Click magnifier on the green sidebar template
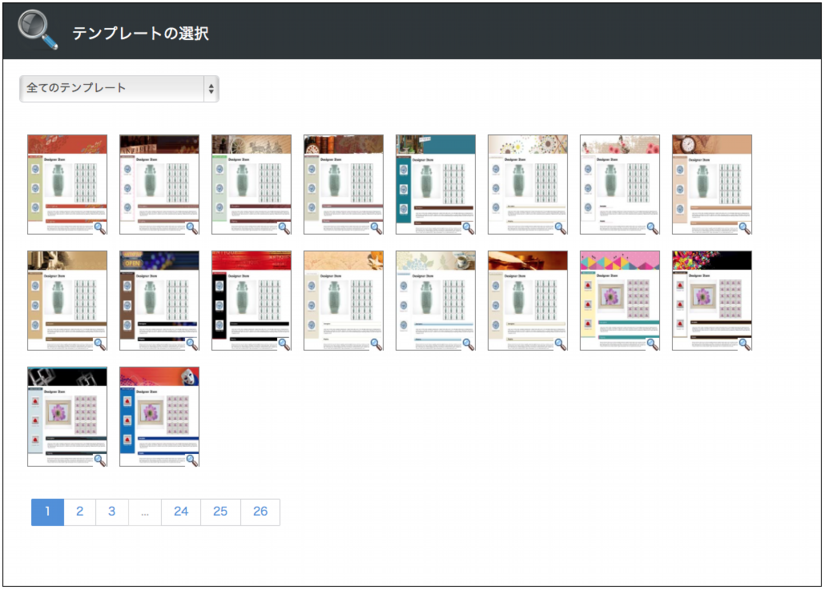This screenshot has width=825, height=590. [283, 227]
